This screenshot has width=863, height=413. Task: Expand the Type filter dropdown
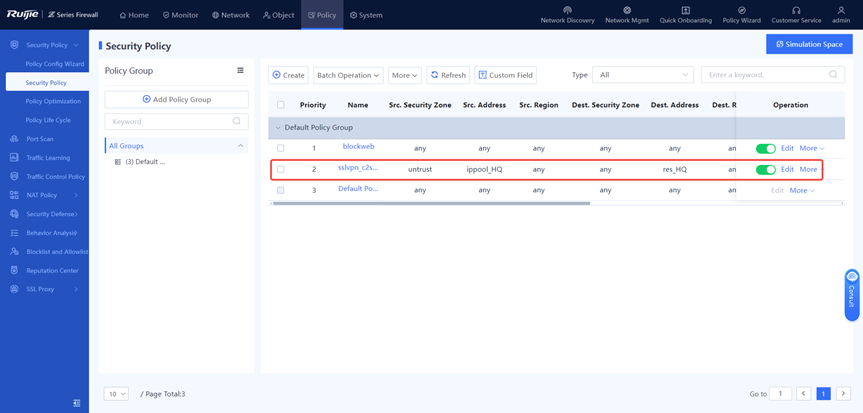pos(643,75)
